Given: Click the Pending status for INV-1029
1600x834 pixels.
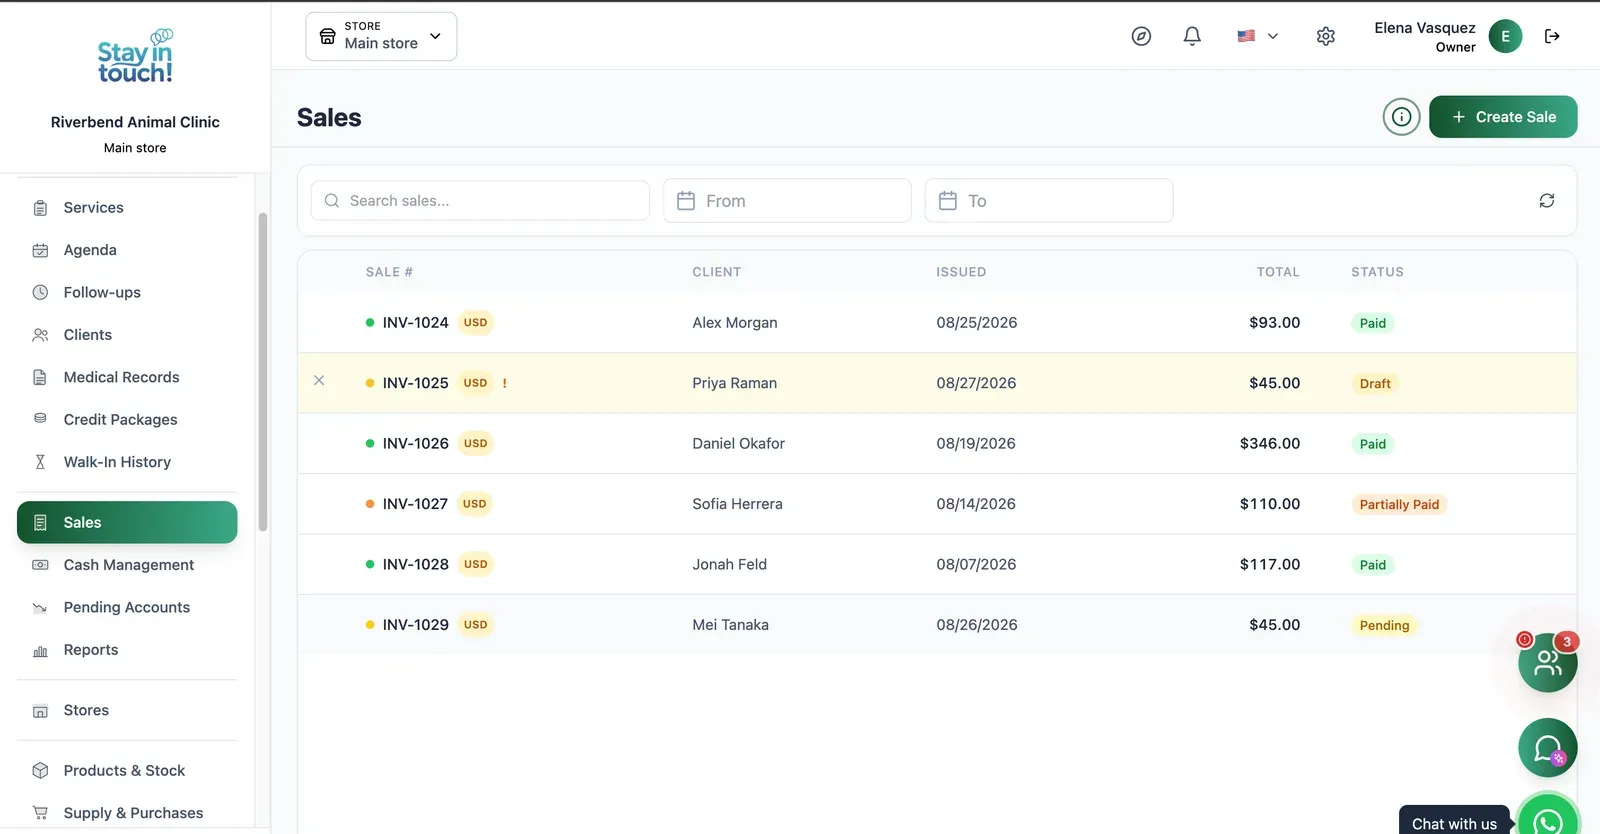Looking at the screenshot, I should (x=1384, y=626).
